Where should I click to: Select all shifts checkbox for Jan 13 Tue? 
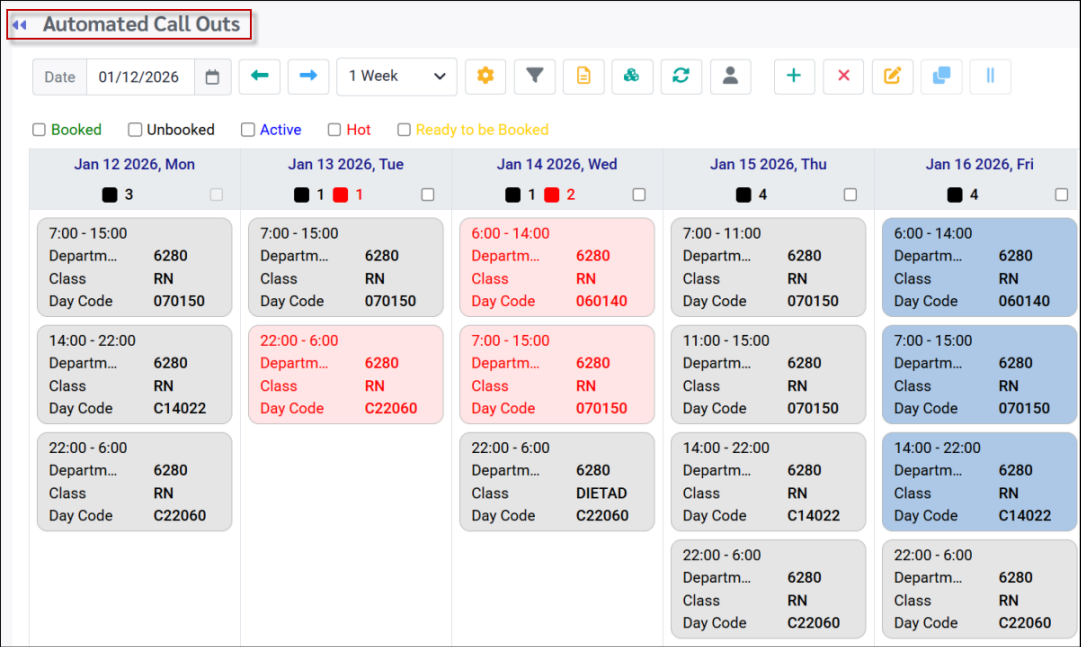[428, 195]
